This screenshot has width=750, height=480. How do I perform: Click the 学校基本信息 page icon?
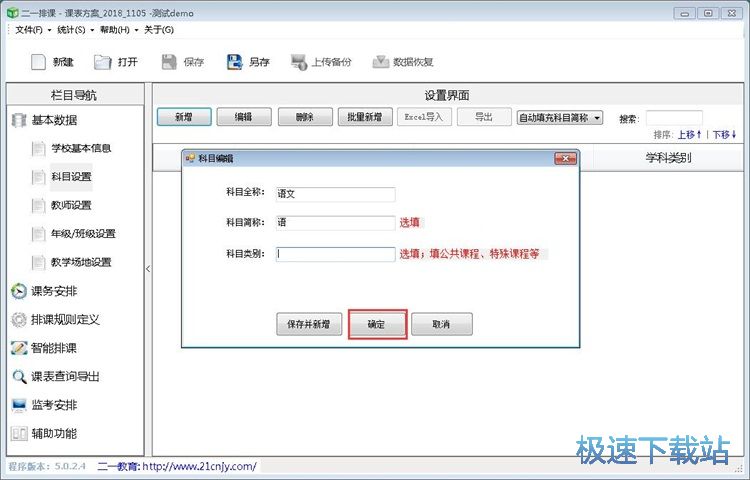point(38,149)
